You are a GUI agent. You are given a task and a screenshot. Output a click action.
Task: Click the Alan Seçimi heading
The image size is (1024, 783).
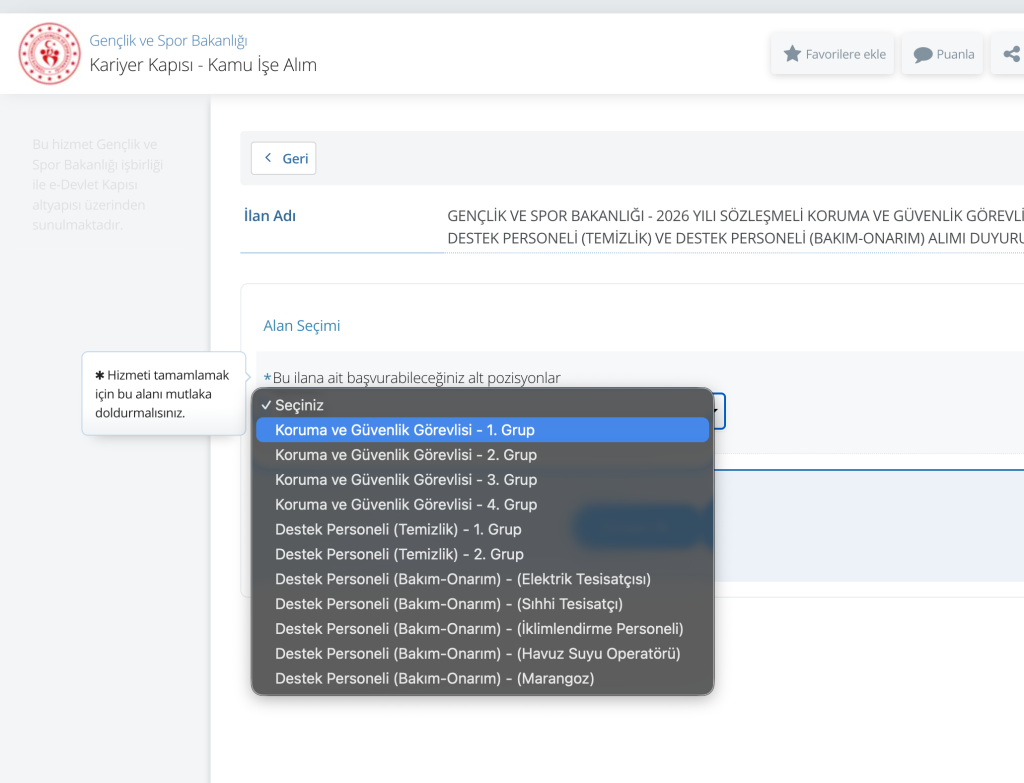click(302, 325)
